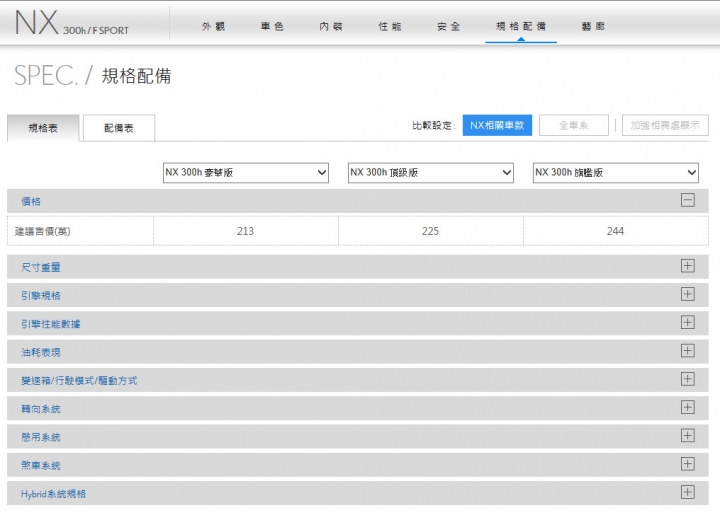Click the 比較設定 label
The width and height of the screenshot is (720, 515).
[x=433, y=125]
